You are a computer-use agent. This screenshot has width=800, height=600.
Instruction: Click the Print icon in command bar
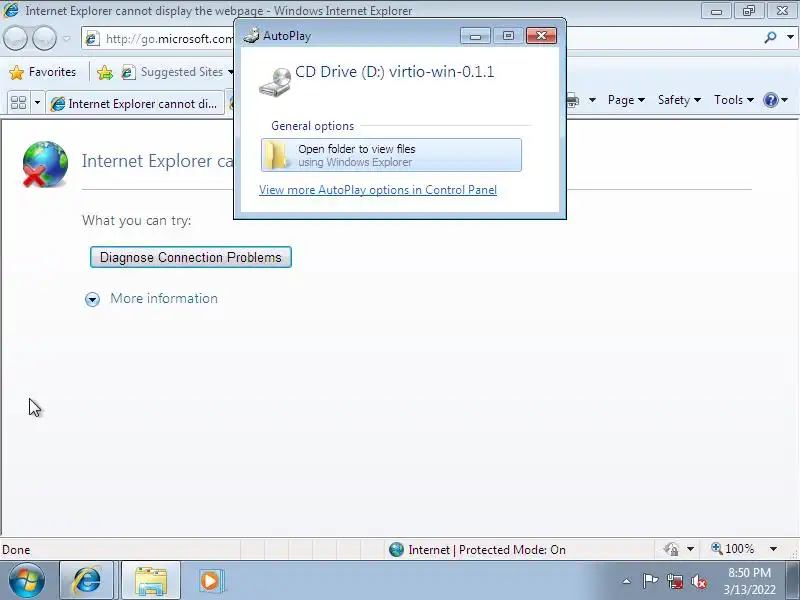coord(572,100)
